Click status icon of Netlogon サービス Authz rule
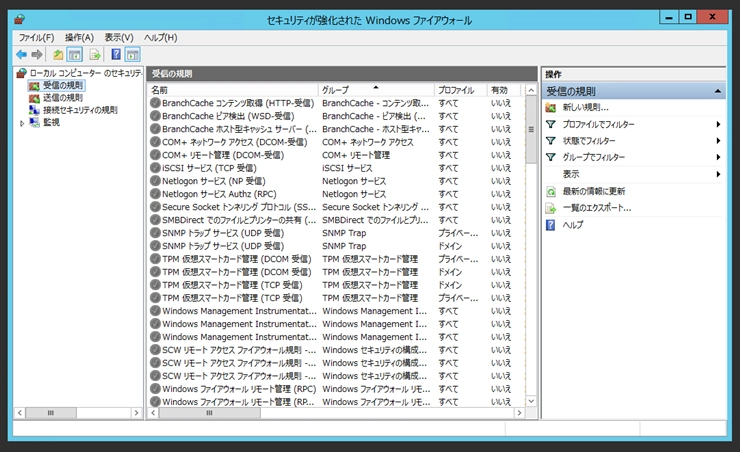This screenshot has height=452, width=740. [155, 193]
